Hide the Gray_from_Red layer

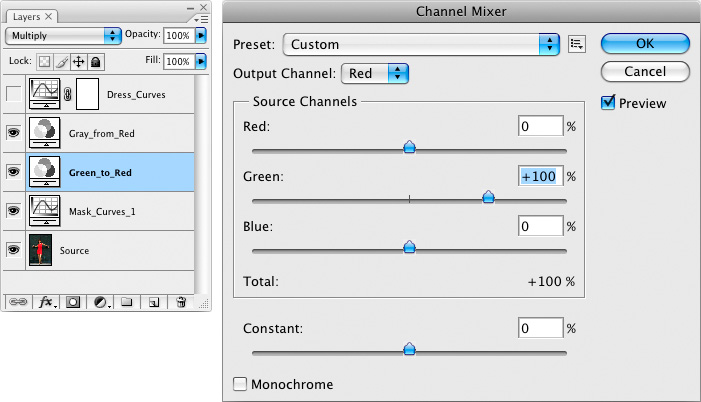13,133
